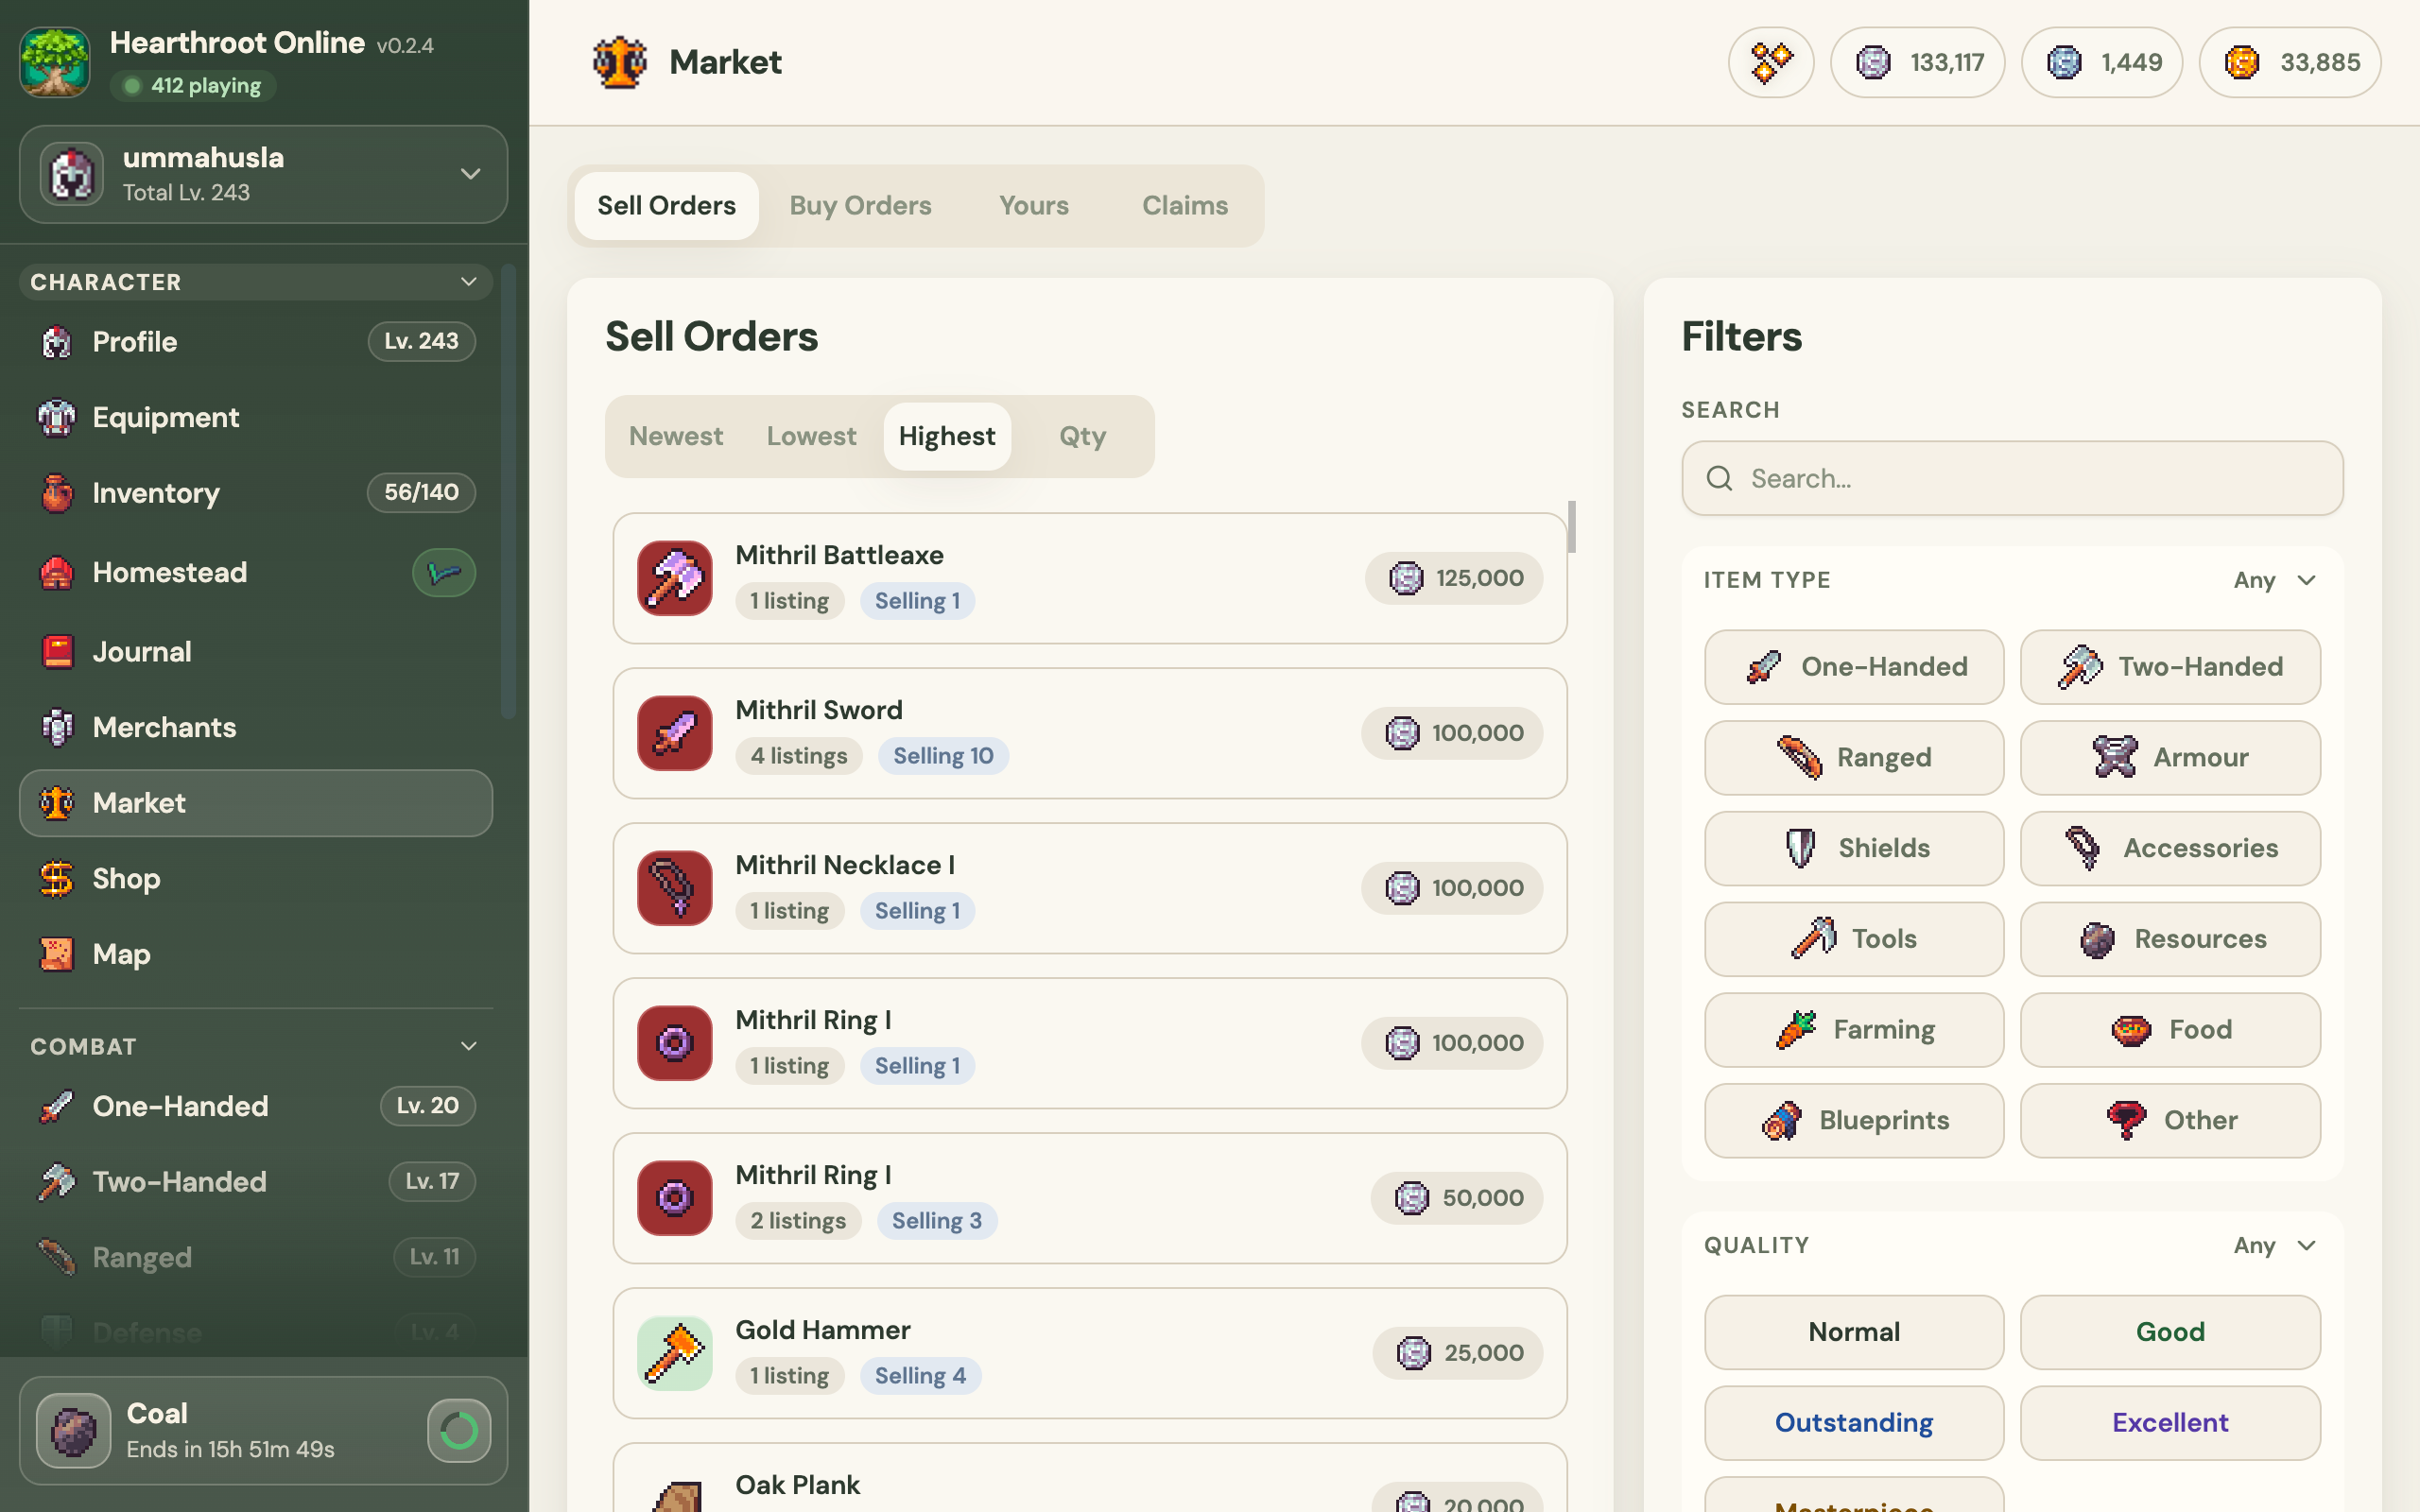
Task: Open Homestead in the sidebar
Action: [256, 572]
